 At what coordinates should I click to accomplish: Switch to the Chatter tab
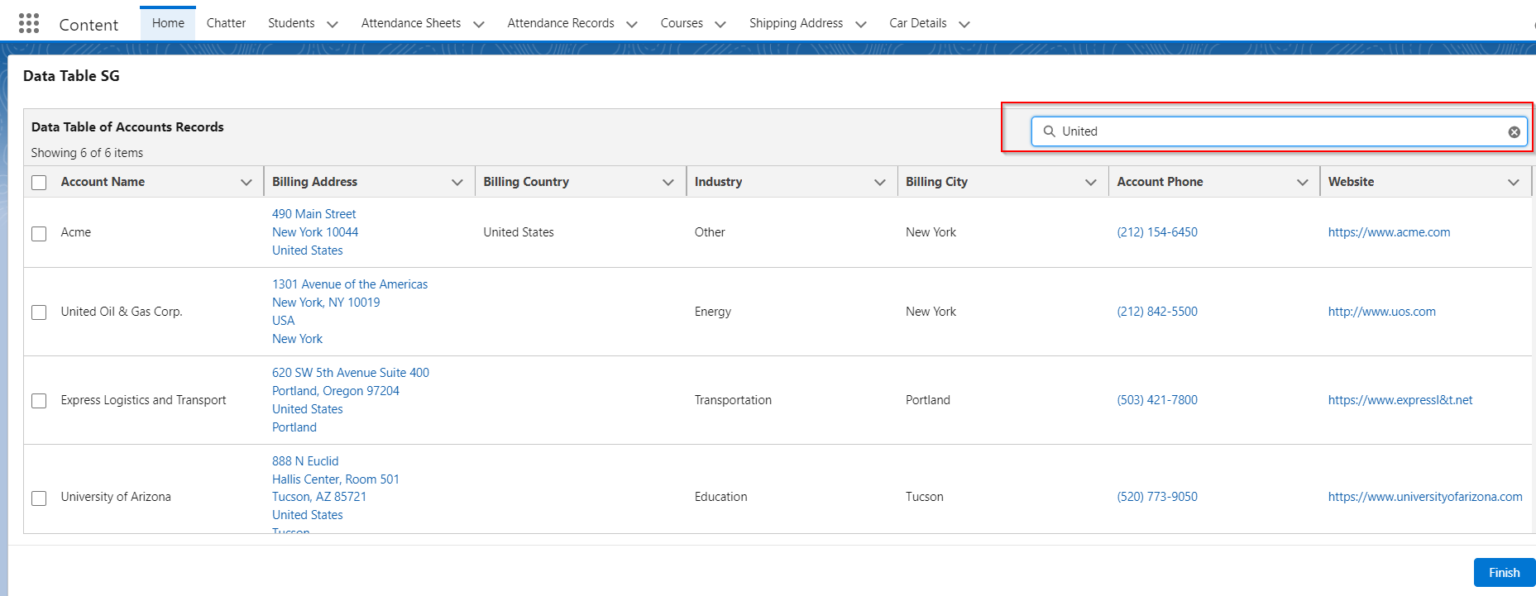[226, 23]
